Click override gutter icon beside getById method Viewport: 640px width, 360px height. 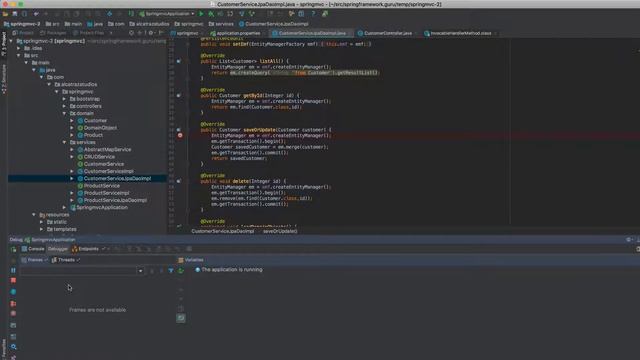179,96
